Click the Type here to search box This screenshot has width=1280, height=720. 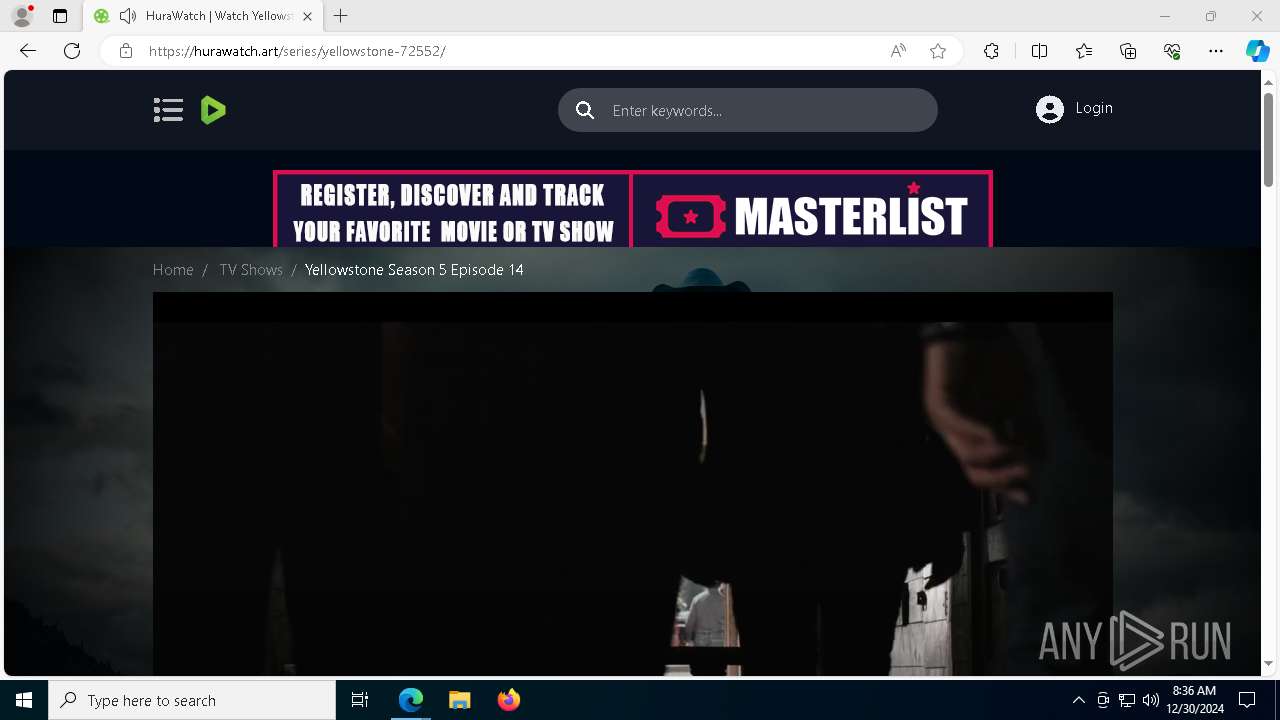click(192, 700)
